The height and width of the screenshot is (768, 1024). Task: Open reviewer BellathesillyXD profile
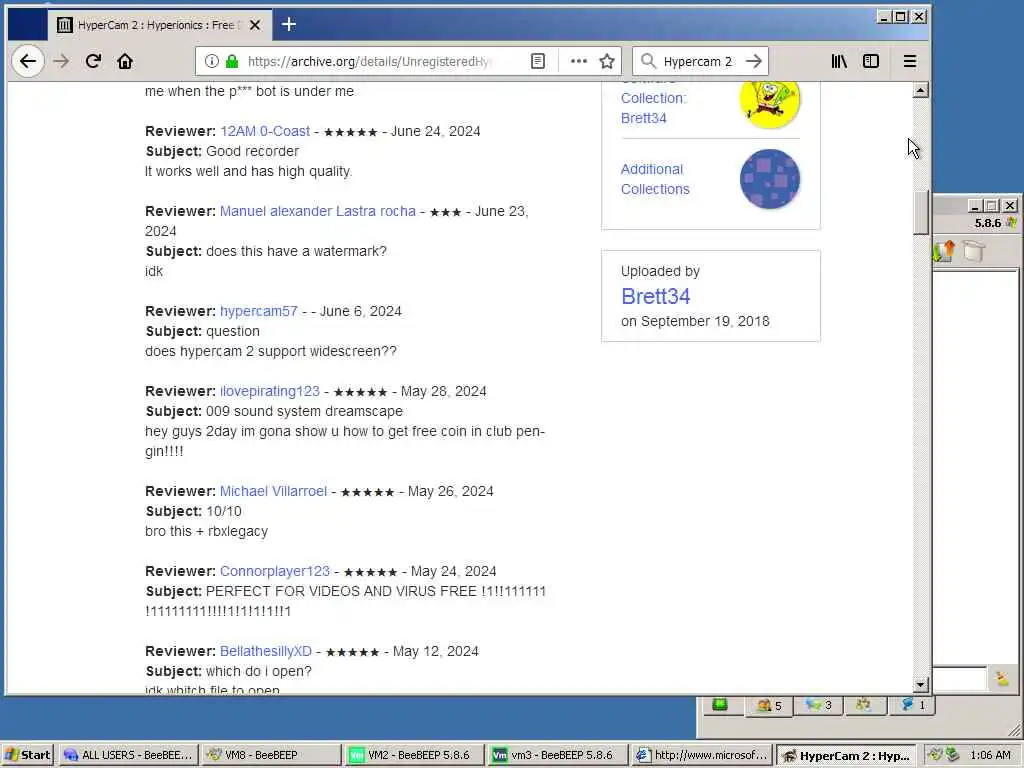pyautogui.click(x=266, y=651)
